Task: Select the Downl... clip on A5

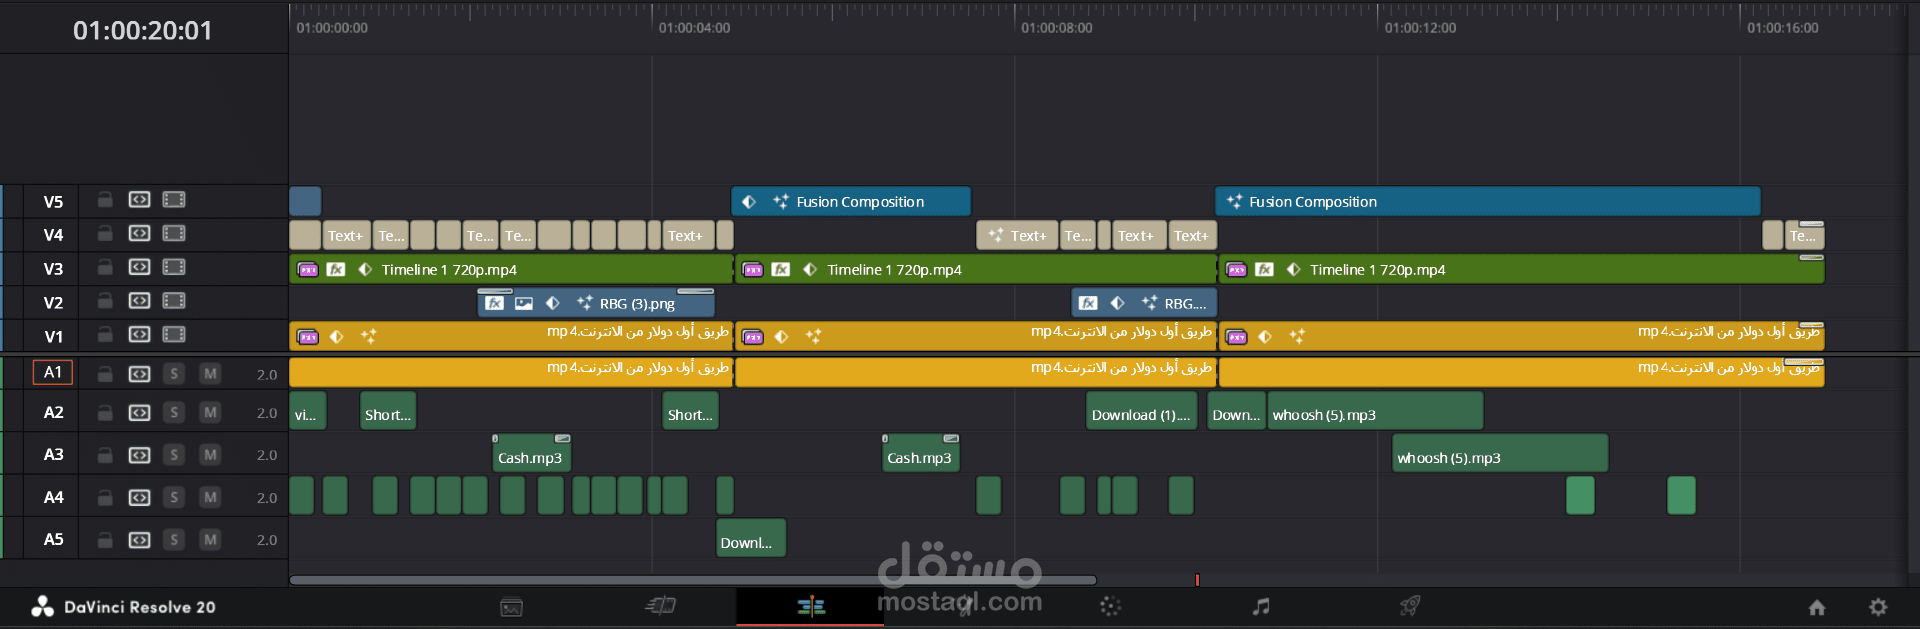Action: (x=751, y=539)
